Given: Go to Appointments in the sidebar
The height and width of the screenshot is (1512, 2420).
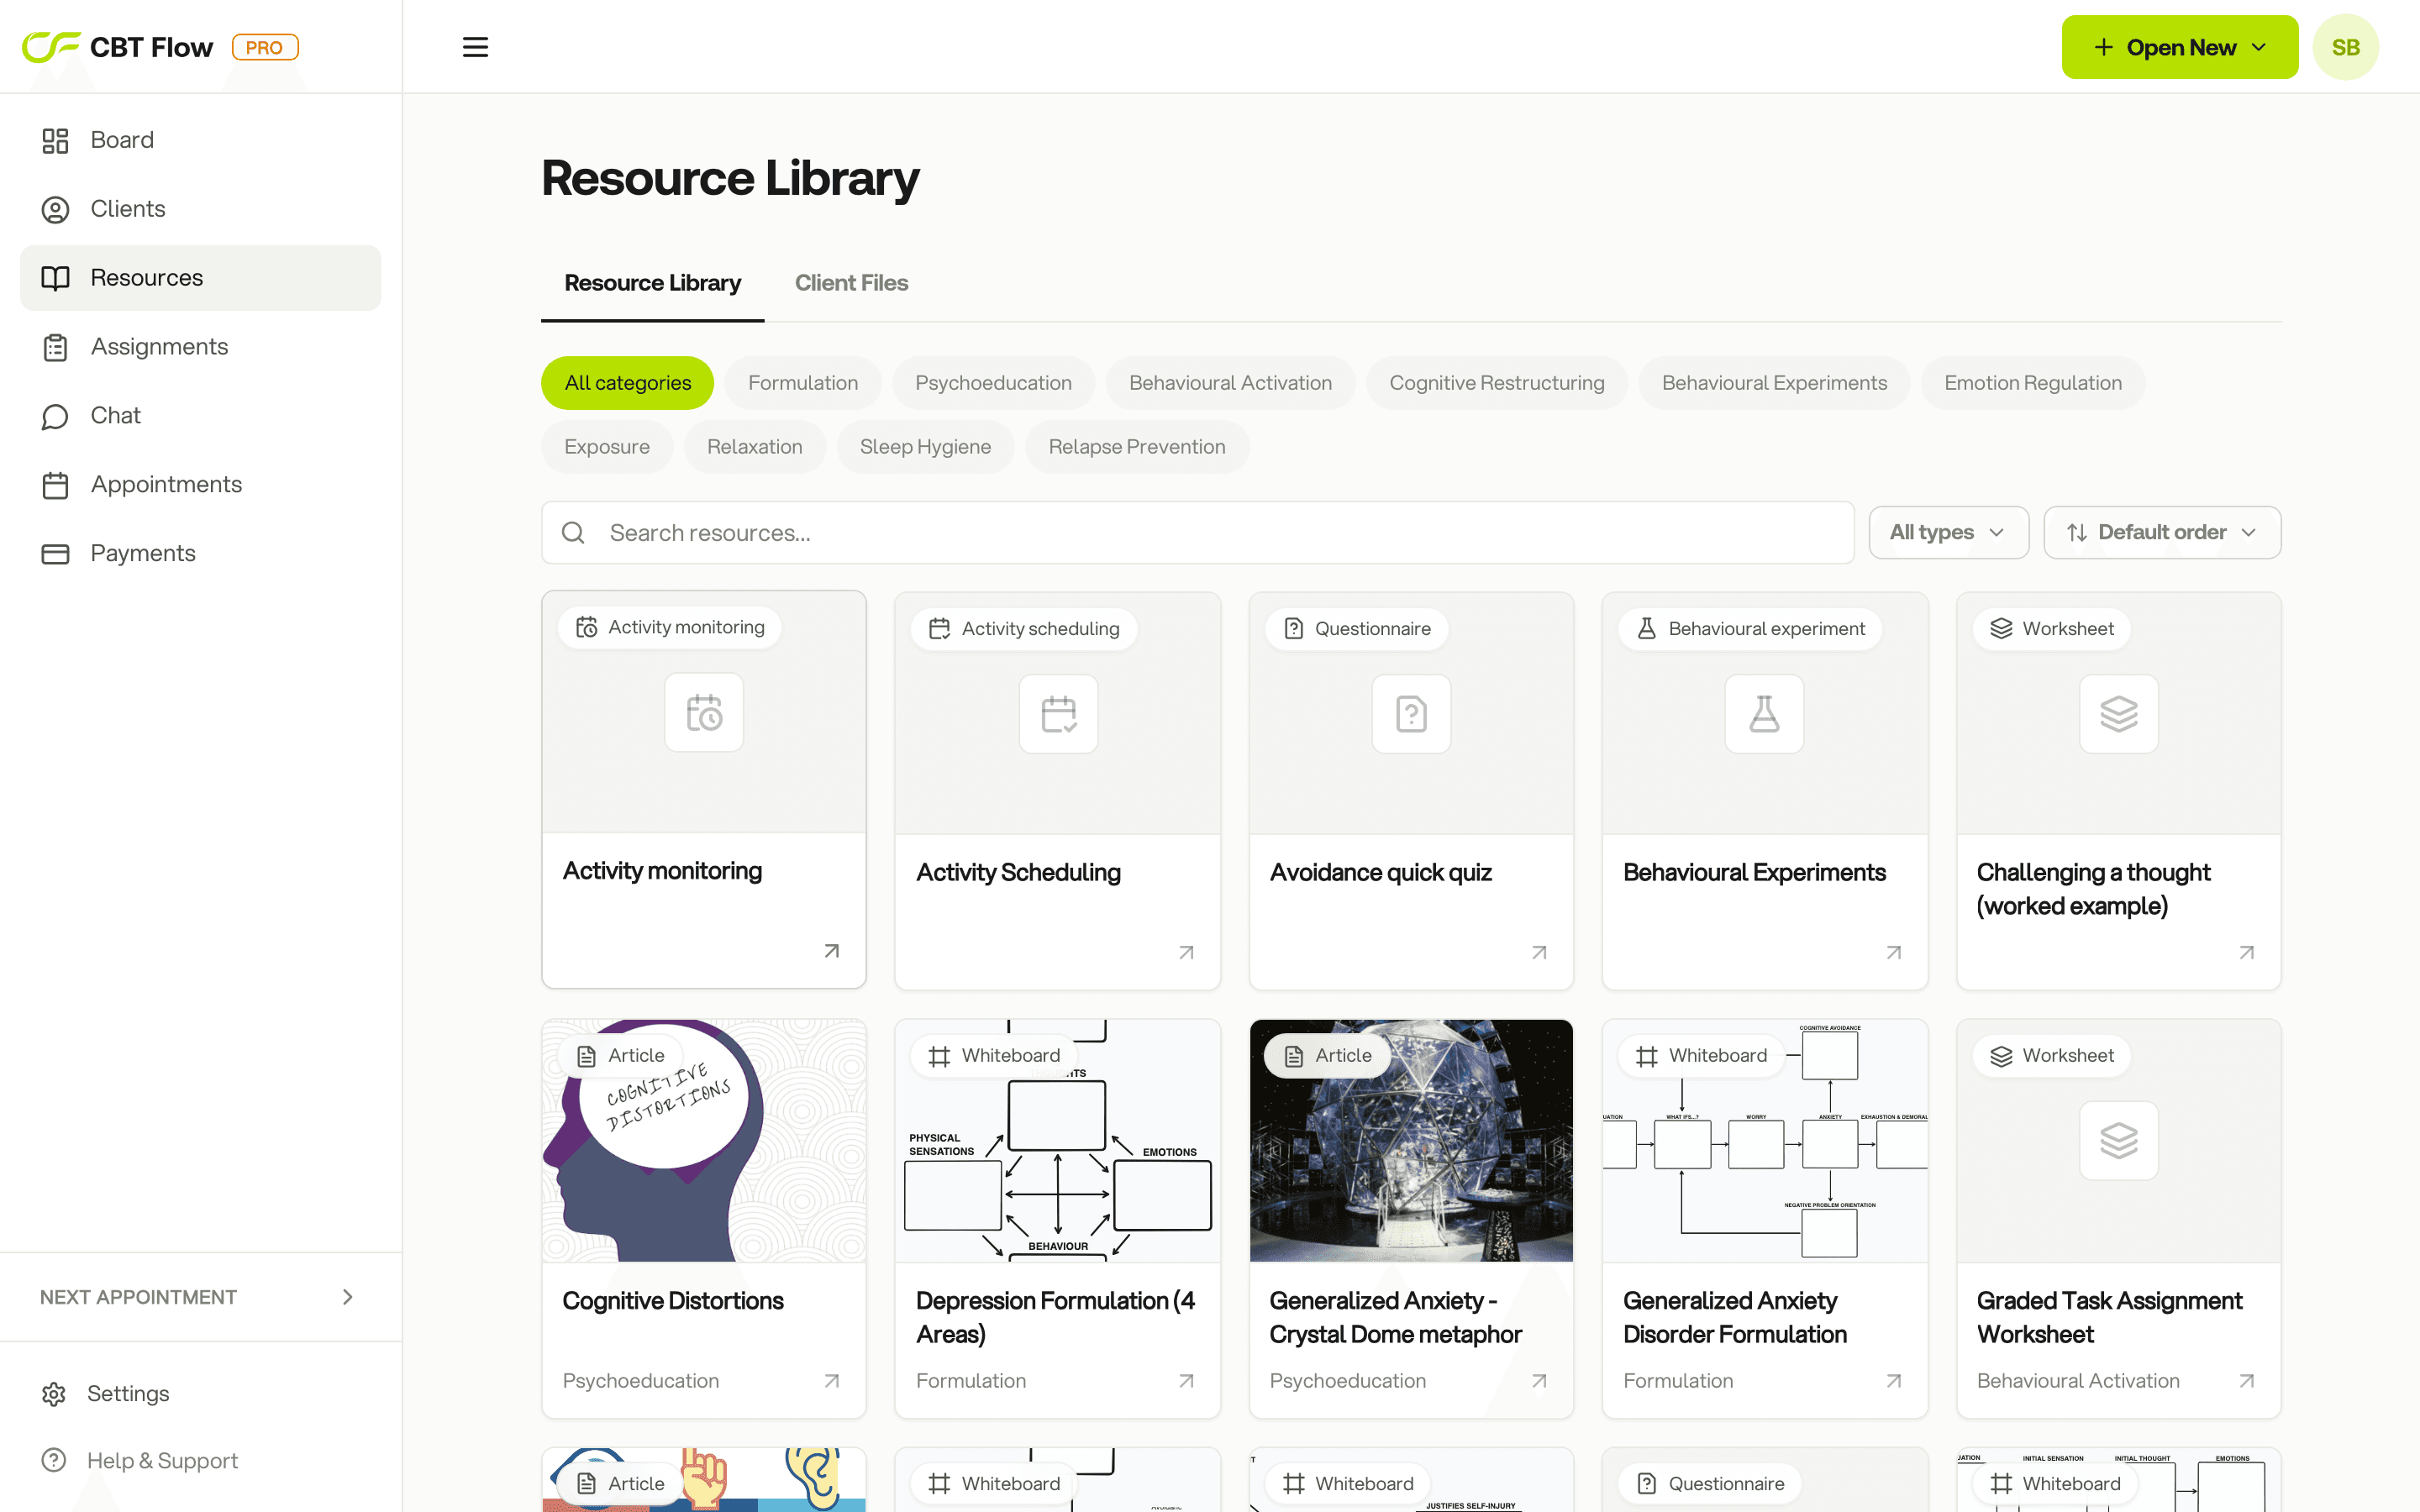Looking at the screenshot, I should (200, 485).
